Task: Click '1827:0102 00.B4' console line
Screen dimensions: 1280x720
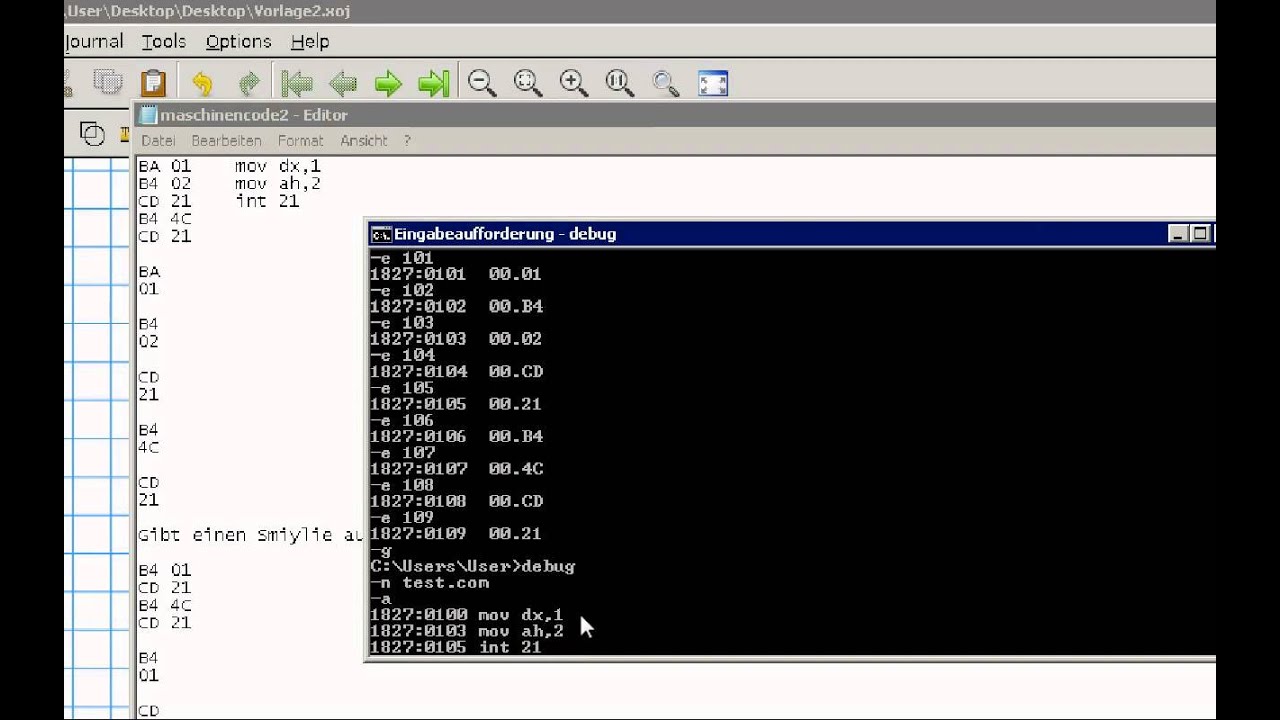Action: (457, 306)
